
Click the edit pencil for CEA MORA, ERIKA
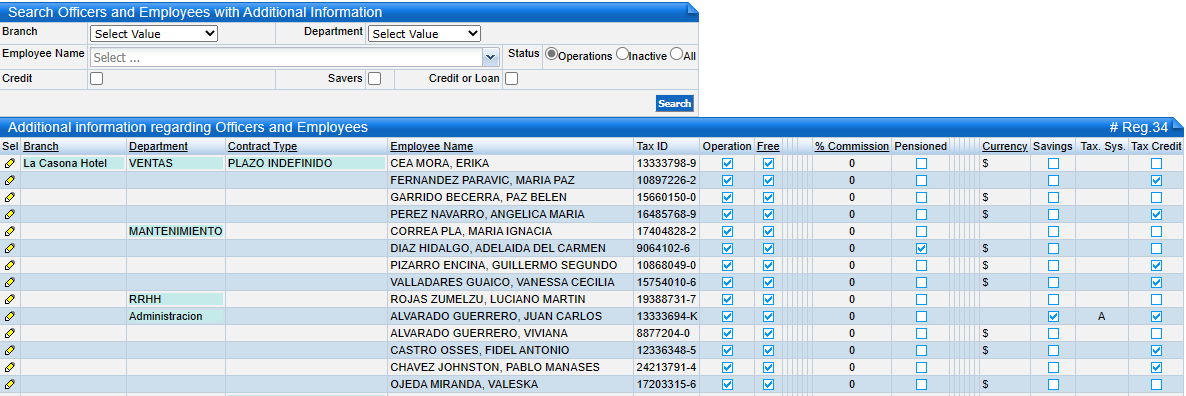coord(9,163)
